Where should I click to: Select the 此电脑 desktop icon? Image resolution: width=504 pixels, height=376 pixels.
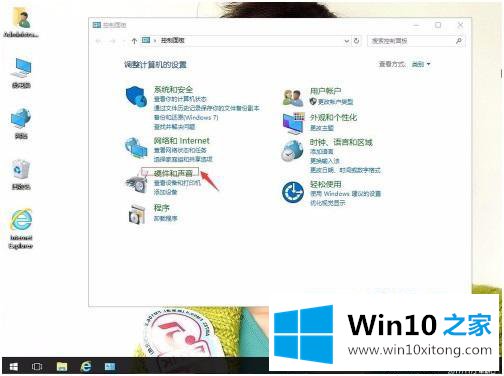click(21, 73)
